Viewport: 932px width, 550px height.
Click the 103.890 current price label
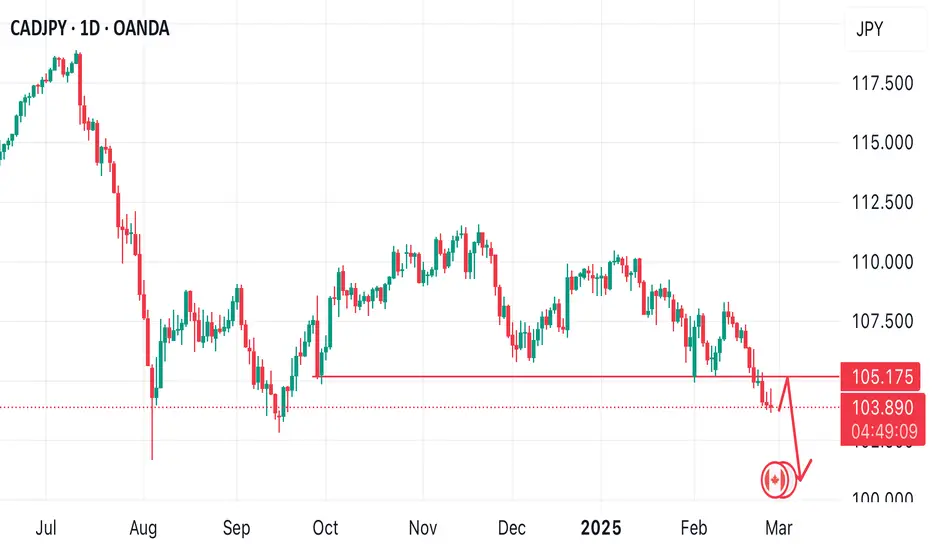[882, 407]
